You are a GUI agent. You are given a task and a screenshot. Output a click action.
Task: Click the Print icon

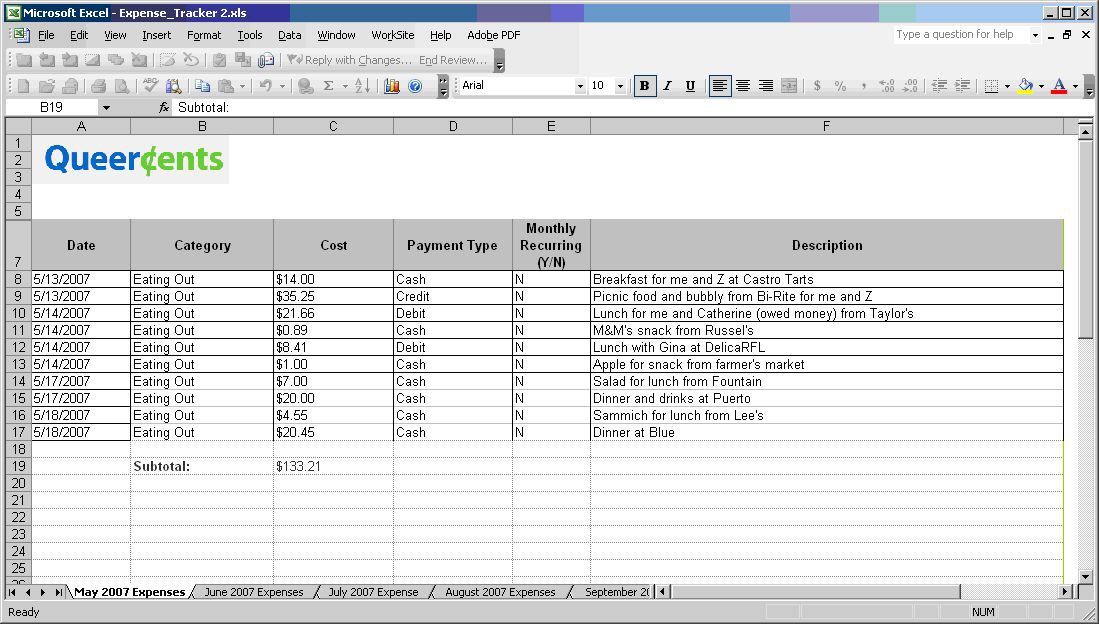click(99, 86)
